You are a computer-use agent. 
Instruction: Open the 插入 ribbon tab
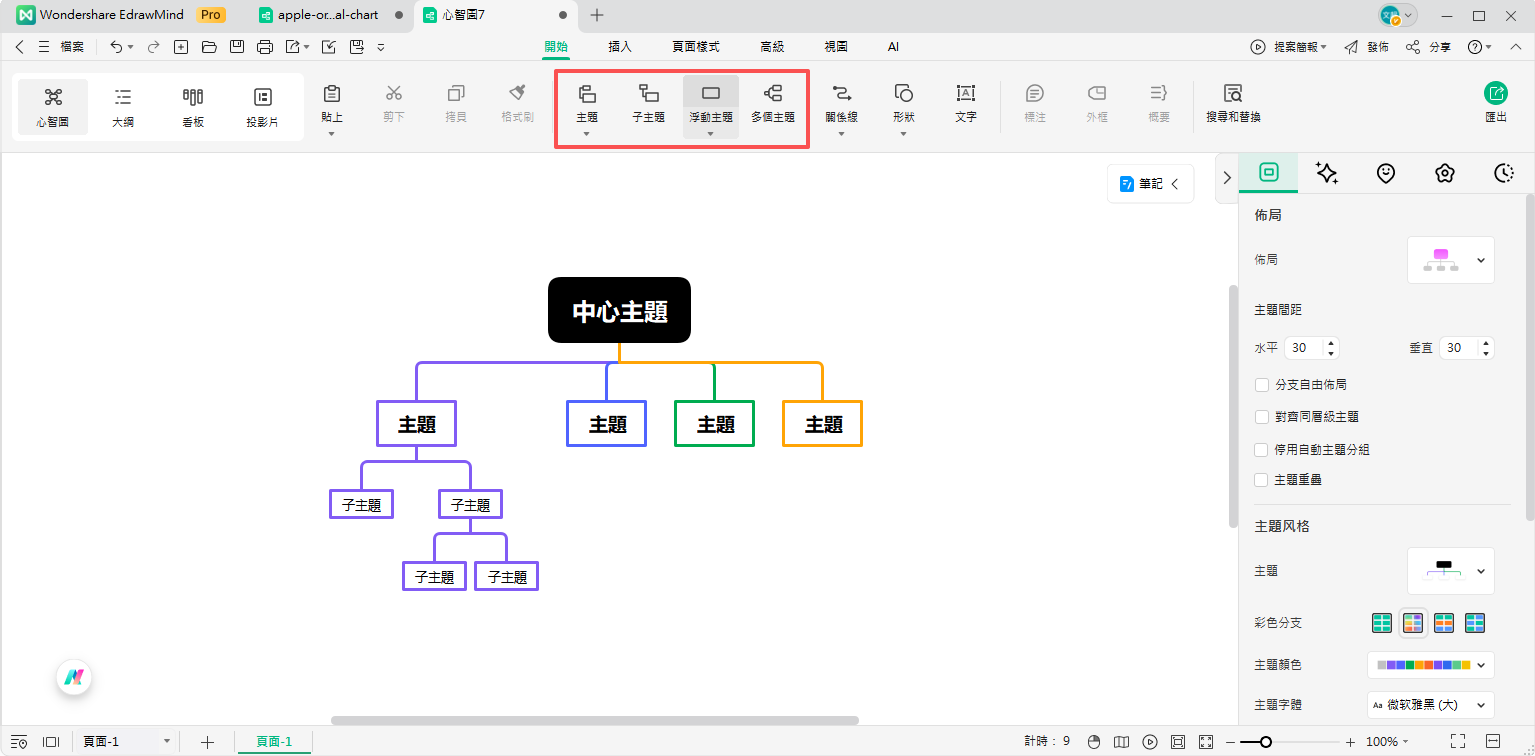point(620,47)
